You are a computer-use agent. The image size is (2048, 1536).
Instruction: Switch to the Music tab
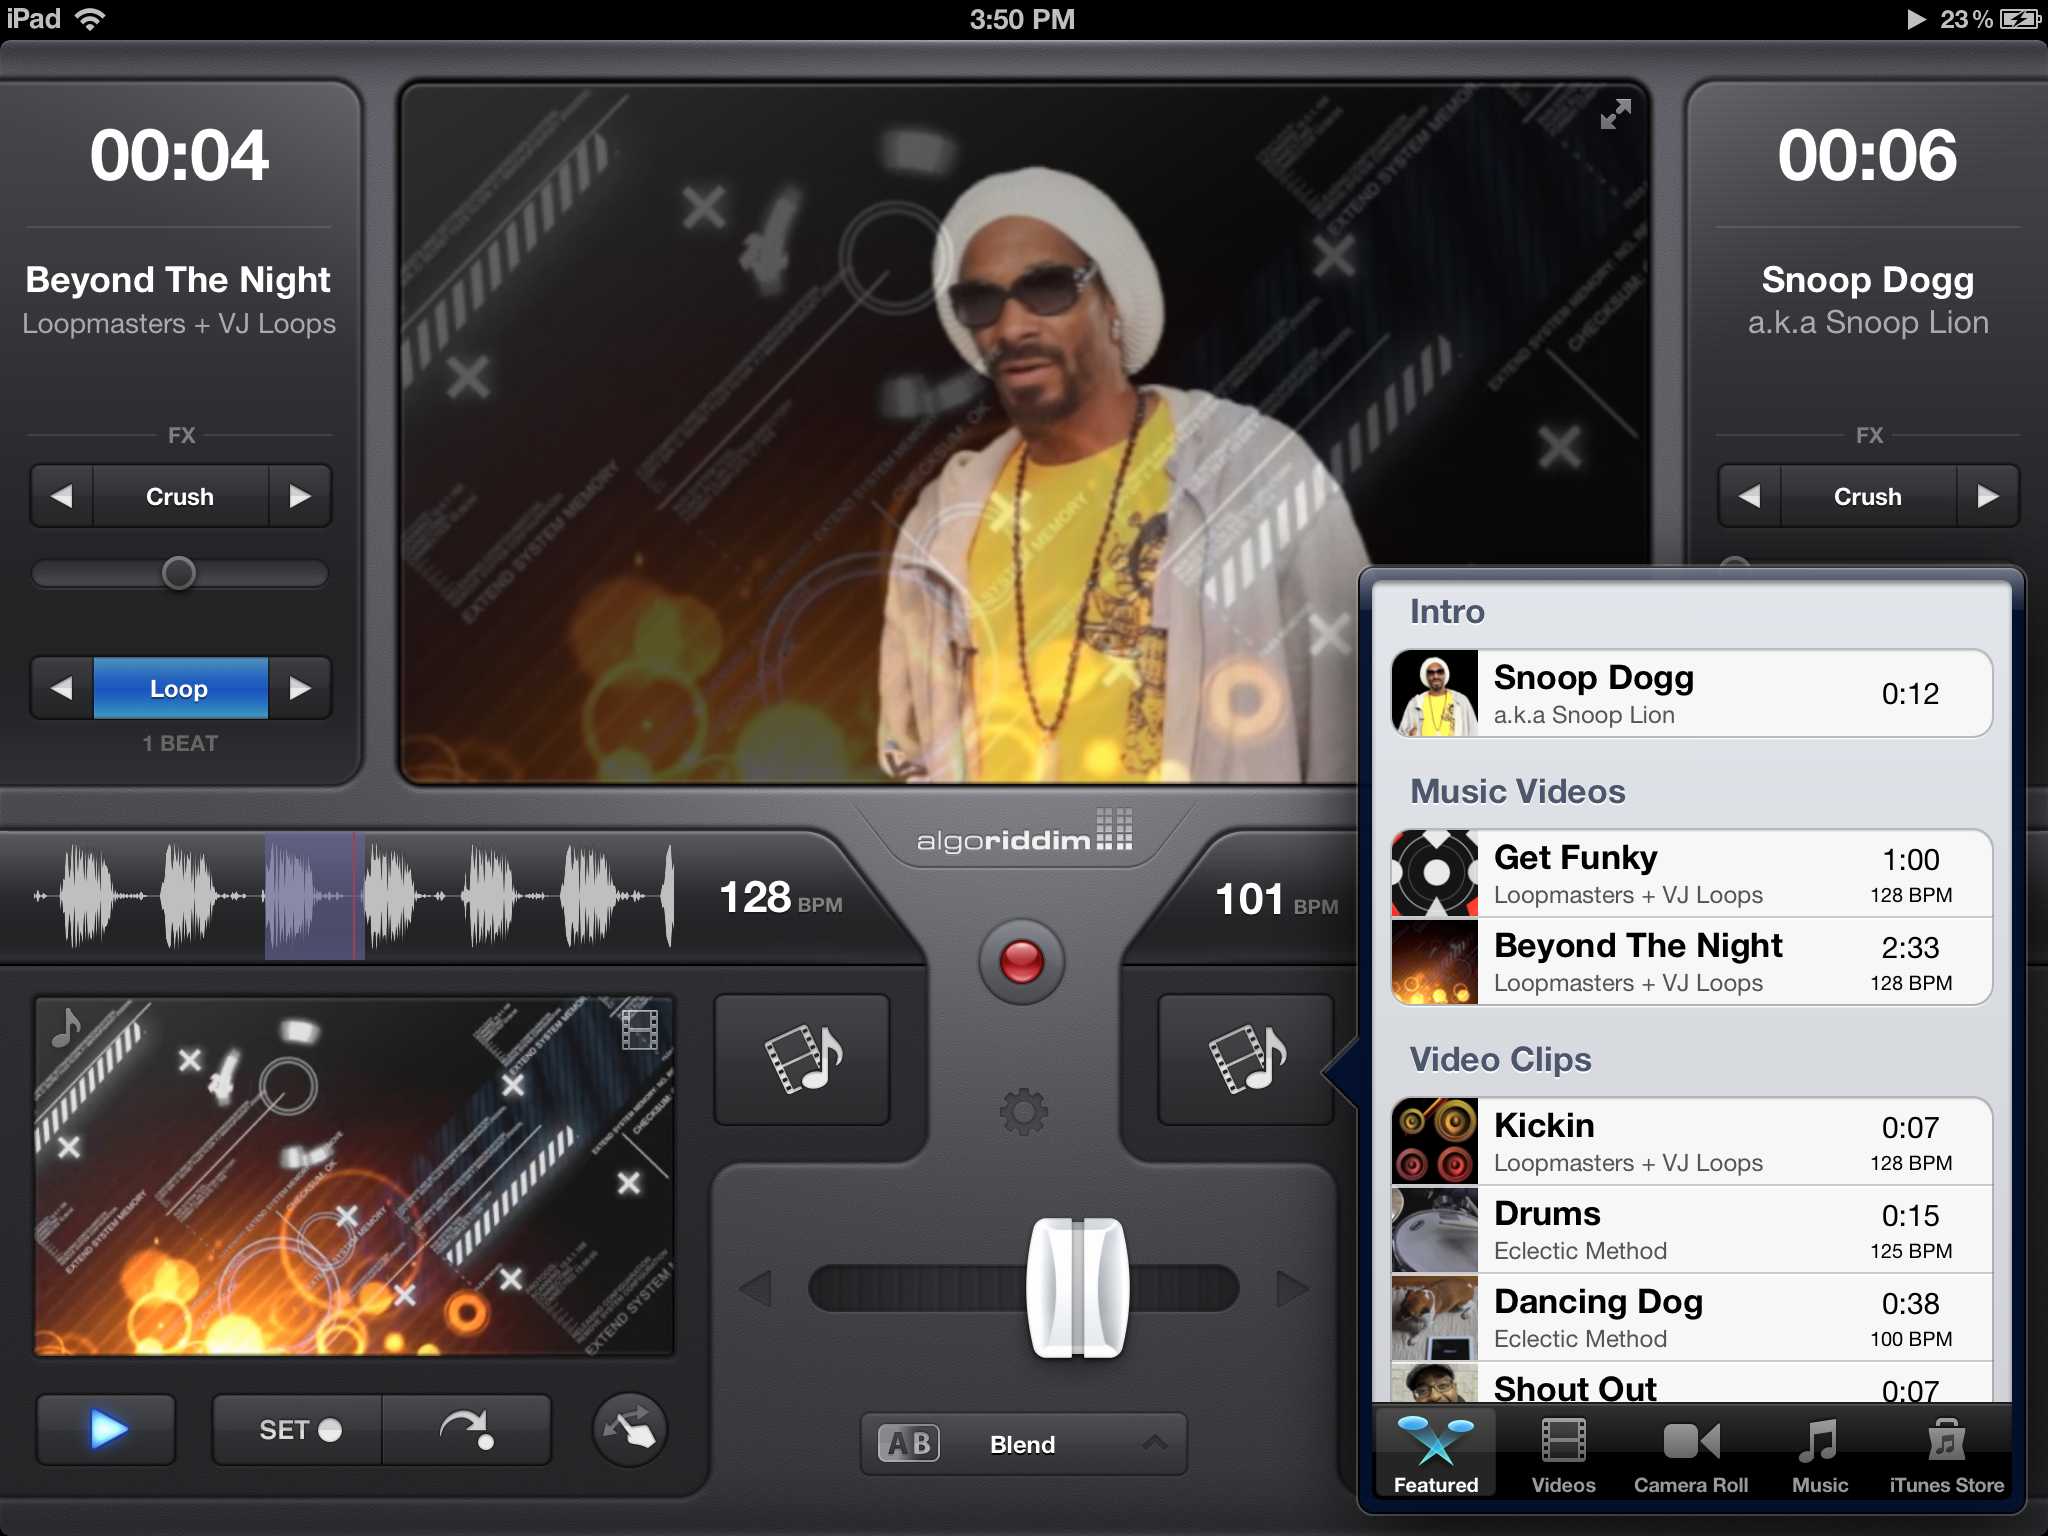point(1819,1455)
